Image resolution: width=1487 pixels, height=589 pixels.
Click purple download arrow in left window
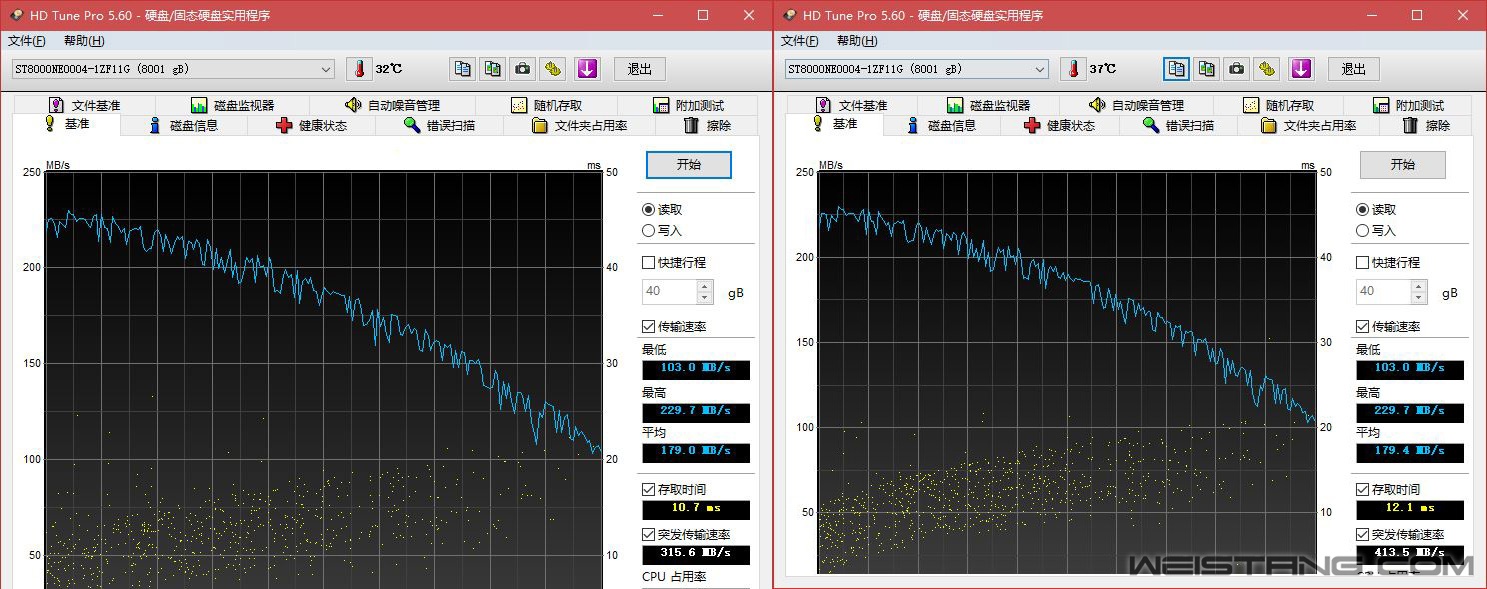click(587, 69)
